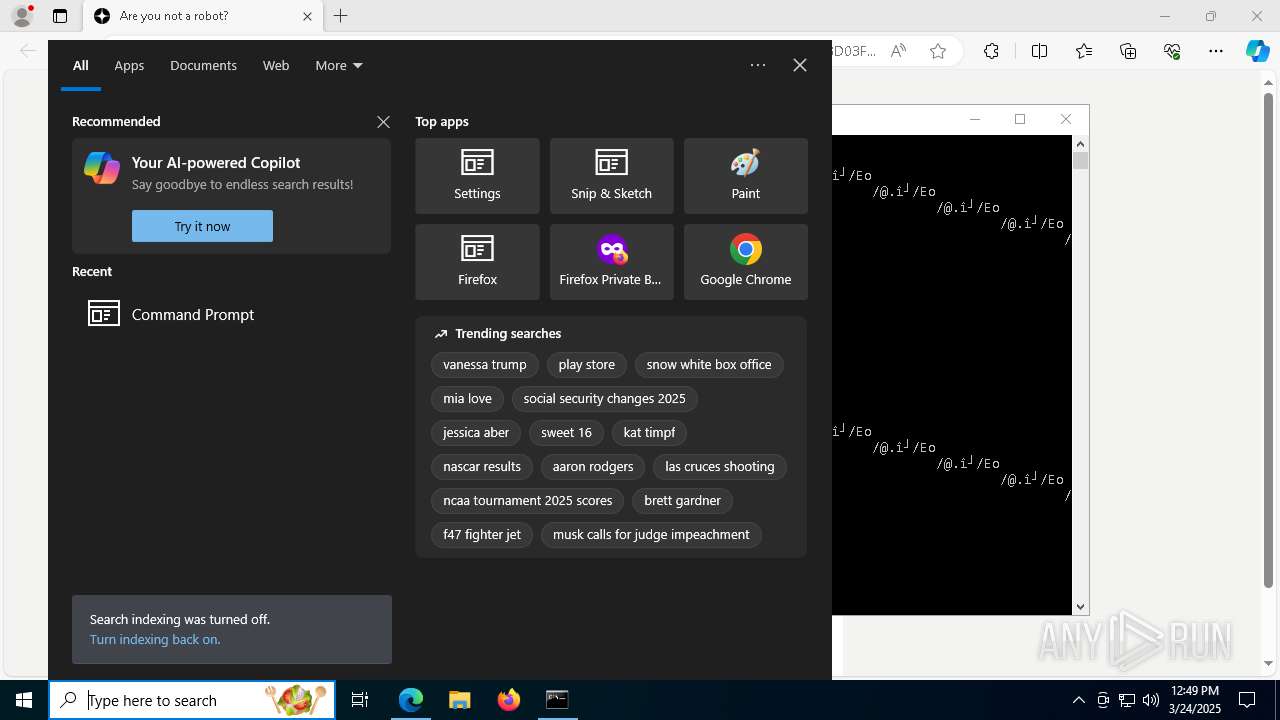
Task: Select 'nascar results' trending chip
Action: 482,467
